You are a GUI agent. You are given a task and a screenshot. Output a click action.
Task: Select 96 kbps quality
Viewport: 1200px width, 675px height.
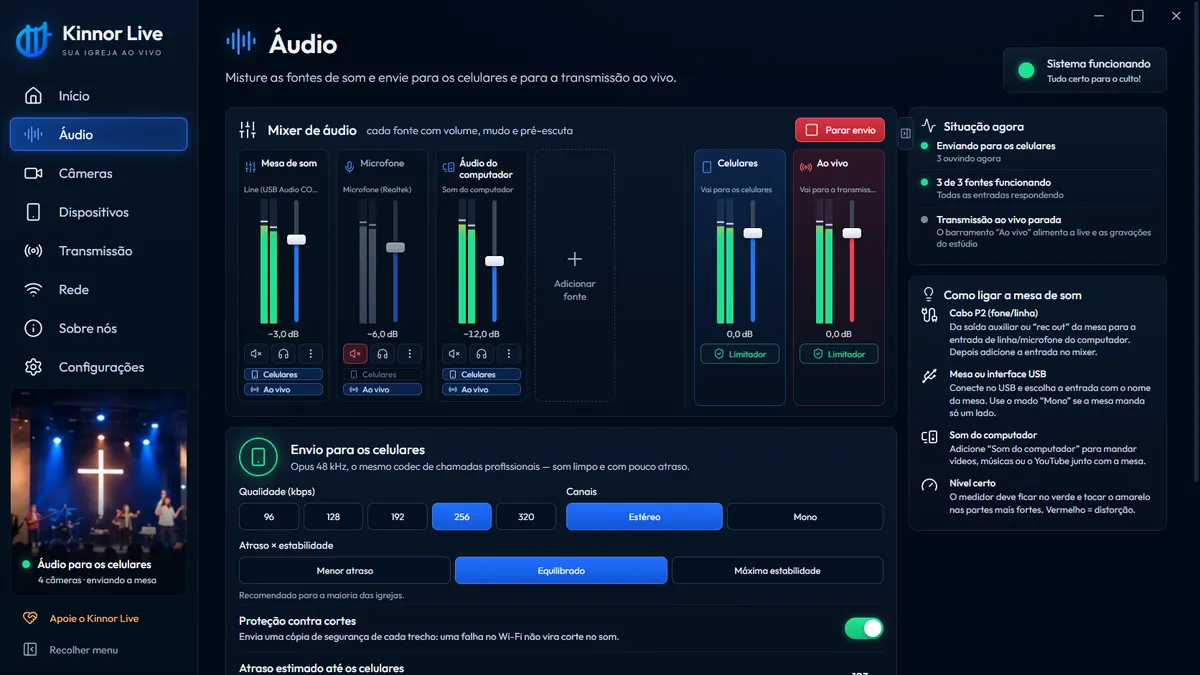coord(269,516)
